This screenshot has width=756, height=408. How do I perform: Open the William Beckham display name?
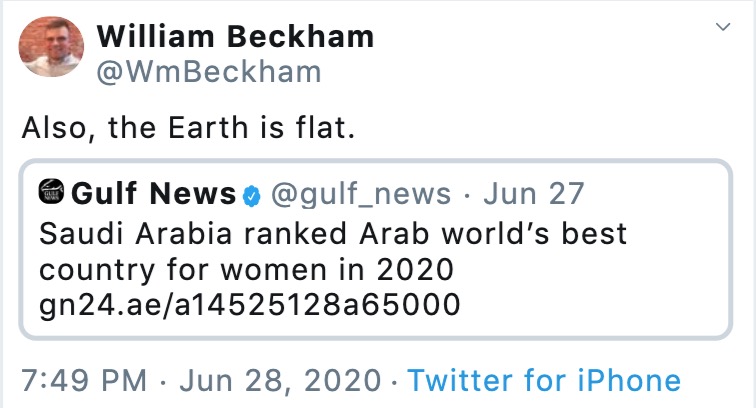coord(235,37)
